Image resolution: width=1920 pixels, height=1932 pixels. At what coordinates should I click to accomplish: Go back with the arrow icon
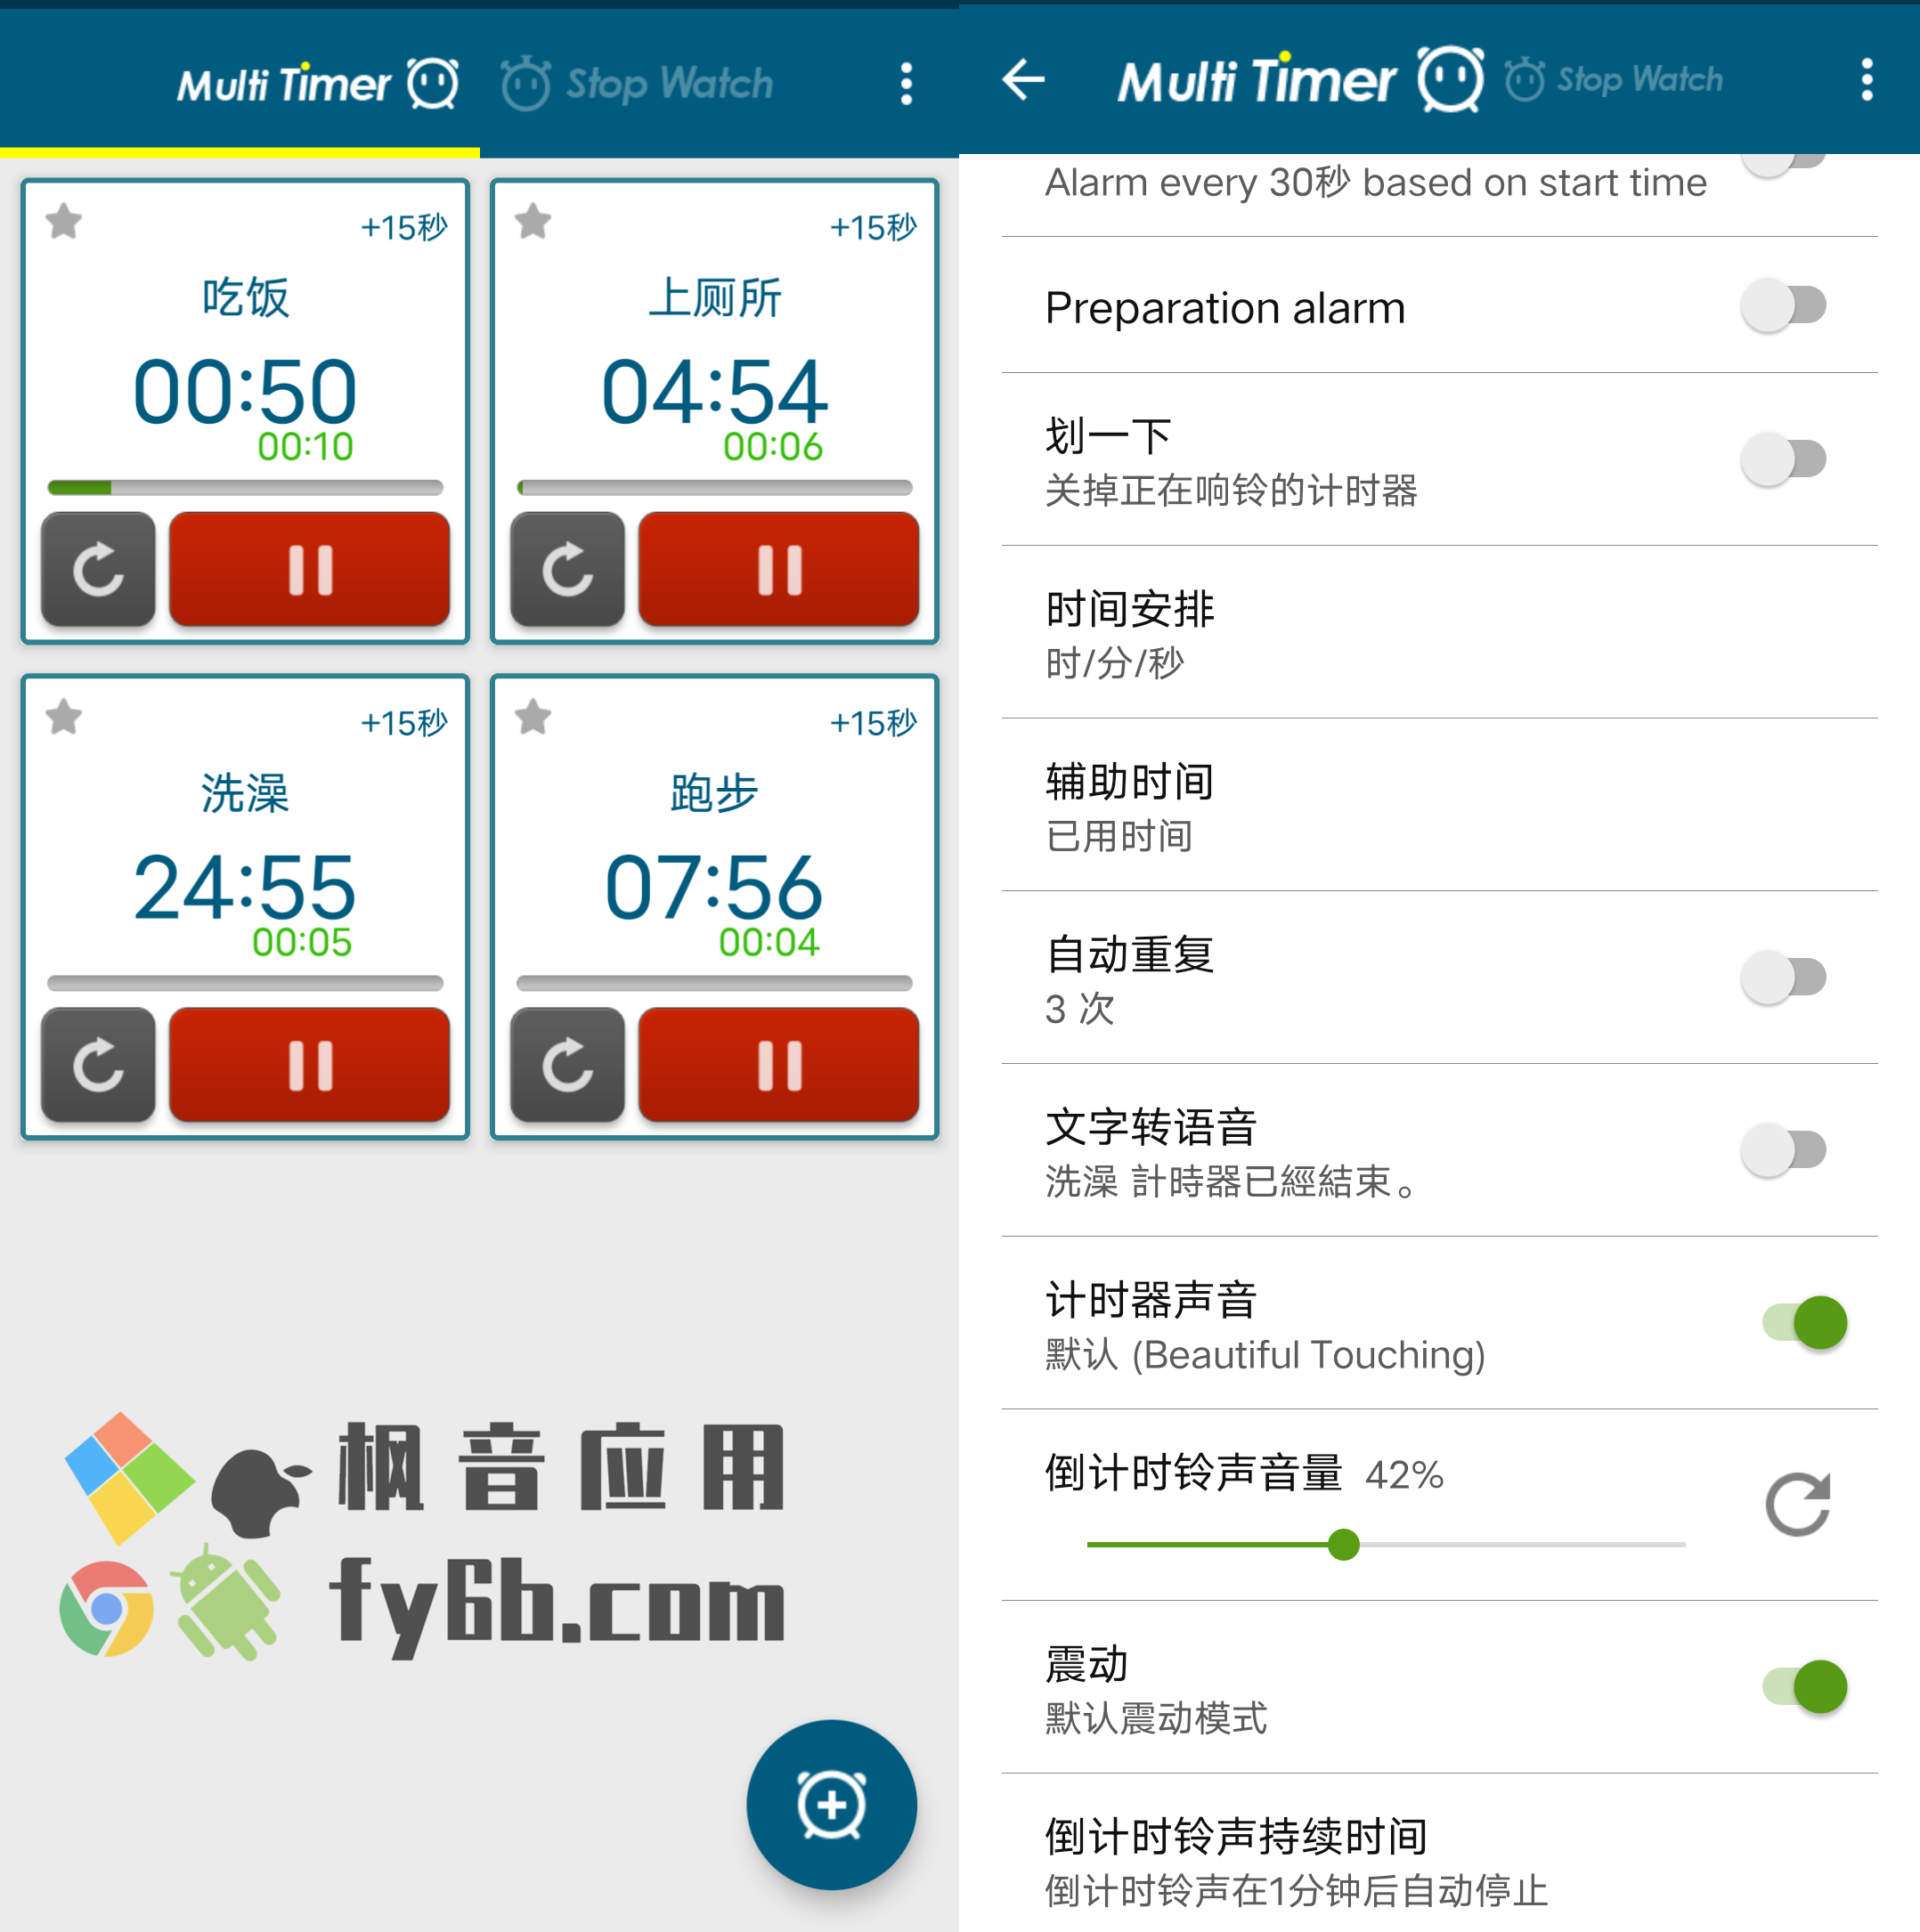tap(1023, 79)
